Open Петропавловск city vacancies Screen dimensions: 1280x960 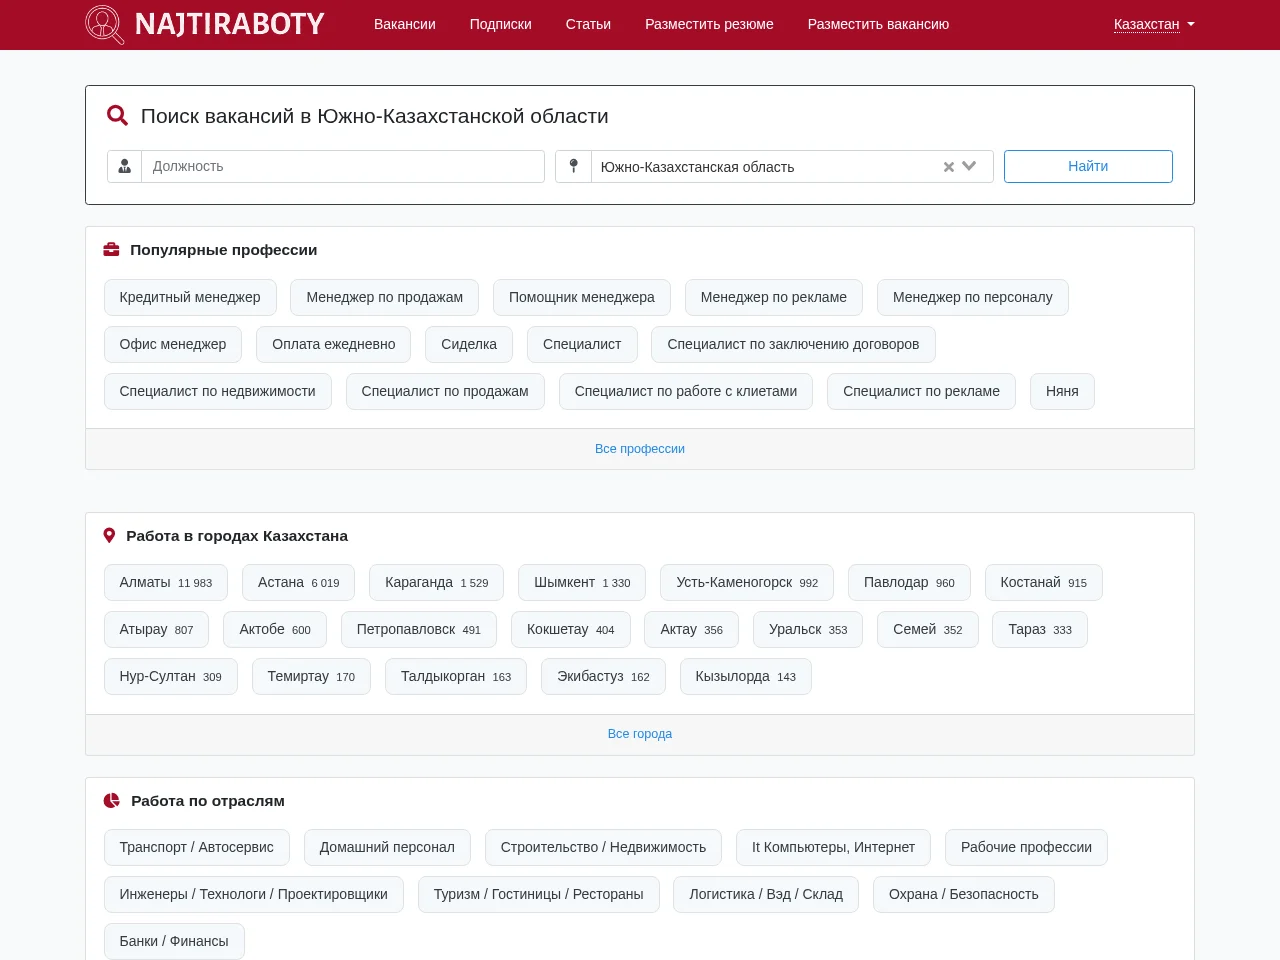[419, 629]
